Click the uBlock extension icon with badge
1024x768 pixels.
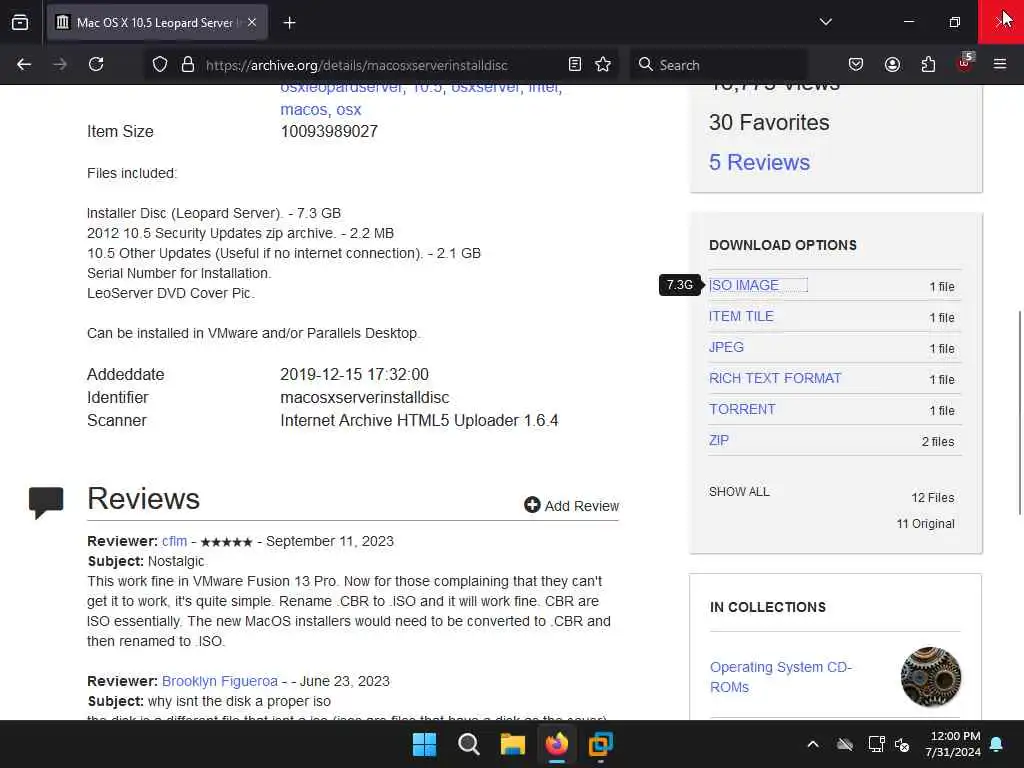965,63
